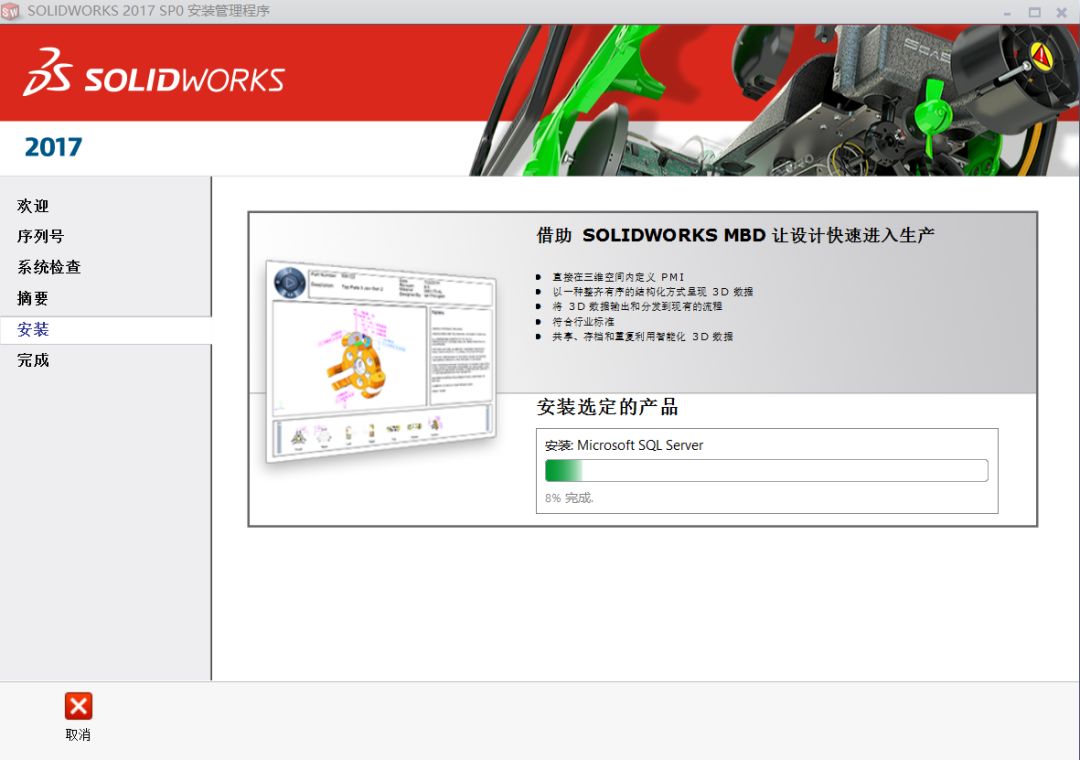Click the SW application icon in title bar

click(x=10, y=12)
